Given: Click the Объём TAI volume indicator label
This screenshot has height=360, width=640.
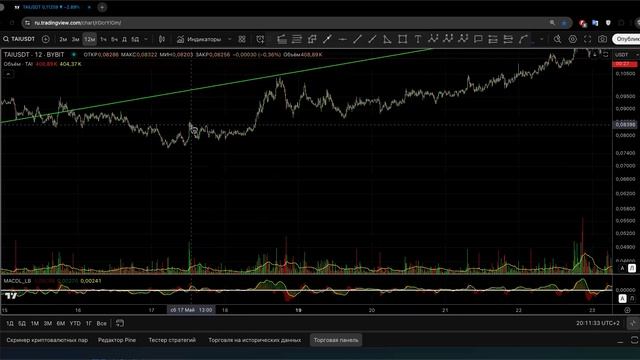Looking at the screenshot, I should (x=18, y=64).
